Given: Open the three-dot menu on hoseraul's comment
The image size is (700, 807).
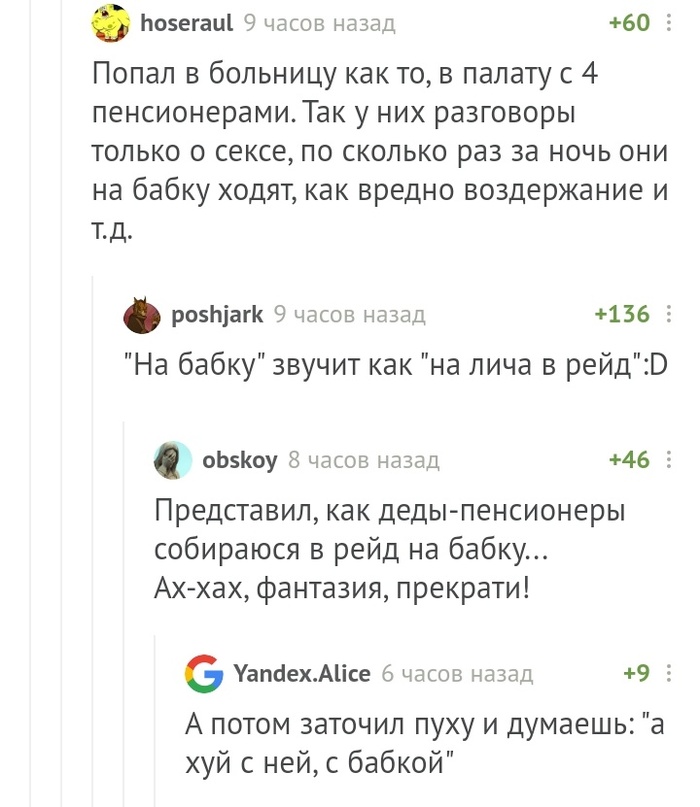Looking at the screenshot, I should [x=669, y=23].
